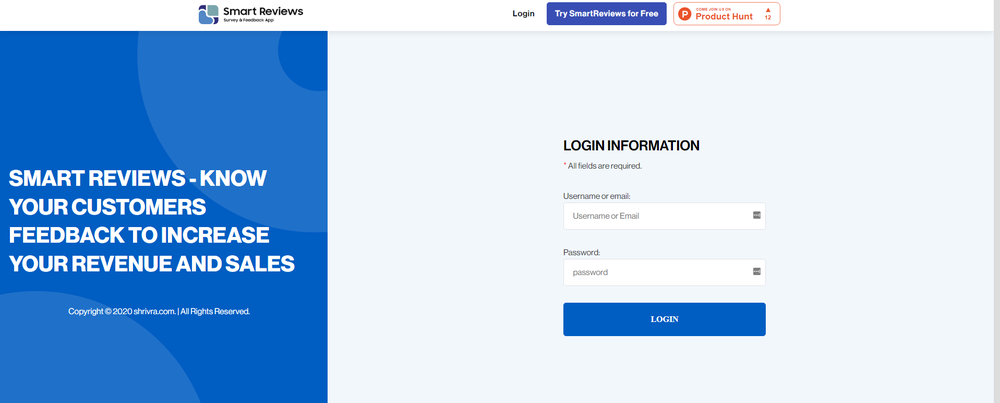Click 'All fields are required.' note

603,166
